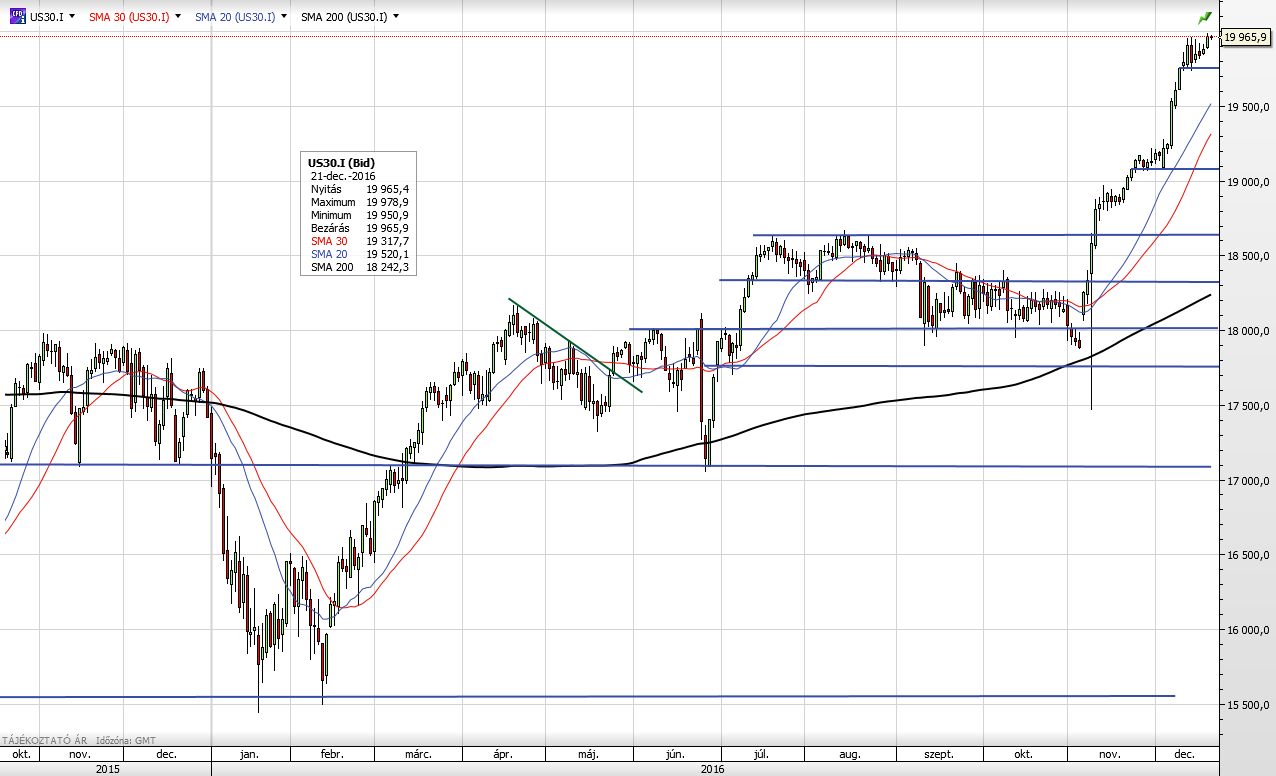Click the 17 000,0 price axis label
Screen dimensions: 1276x776
[1248, 481]
